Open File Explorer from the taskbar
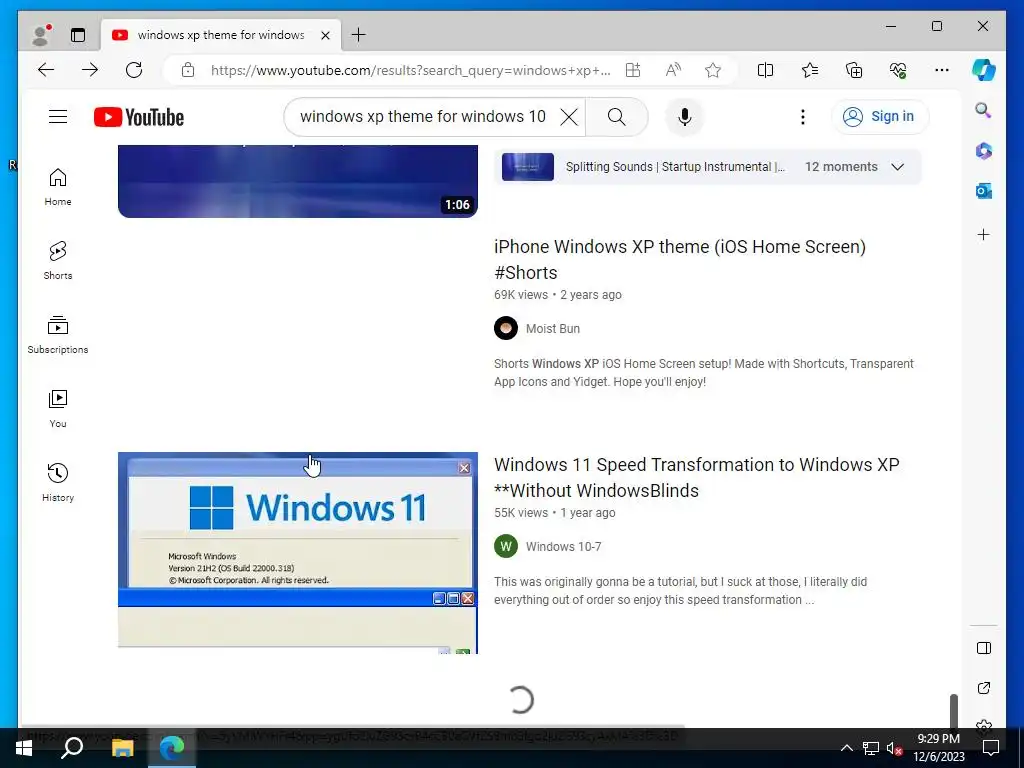Screen dimensions: 1024x768 [x=122, y=747]
